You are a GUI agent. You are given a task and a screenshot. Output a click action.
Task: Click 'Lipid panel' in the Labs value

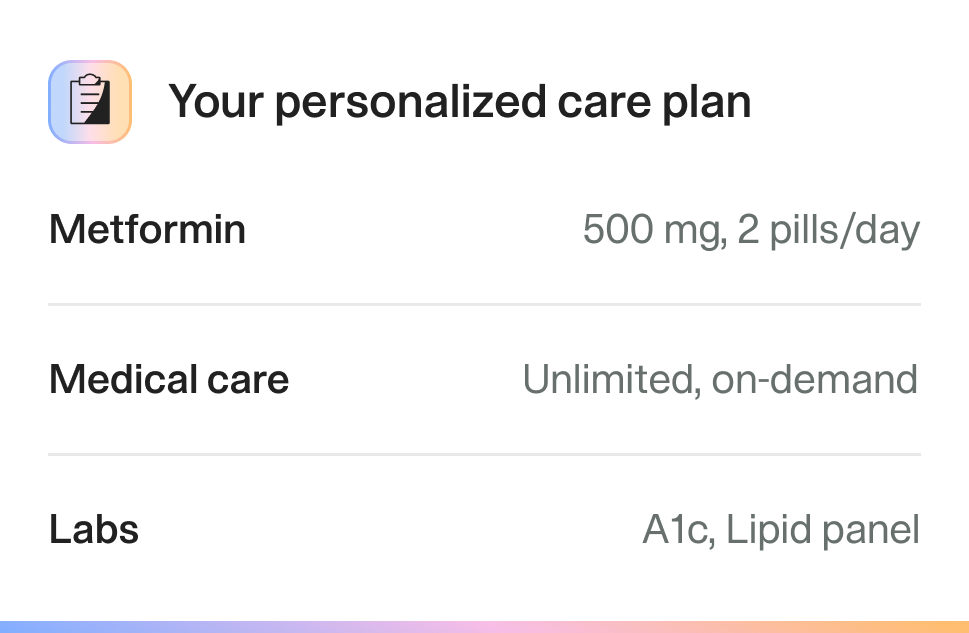pos(823,530)
